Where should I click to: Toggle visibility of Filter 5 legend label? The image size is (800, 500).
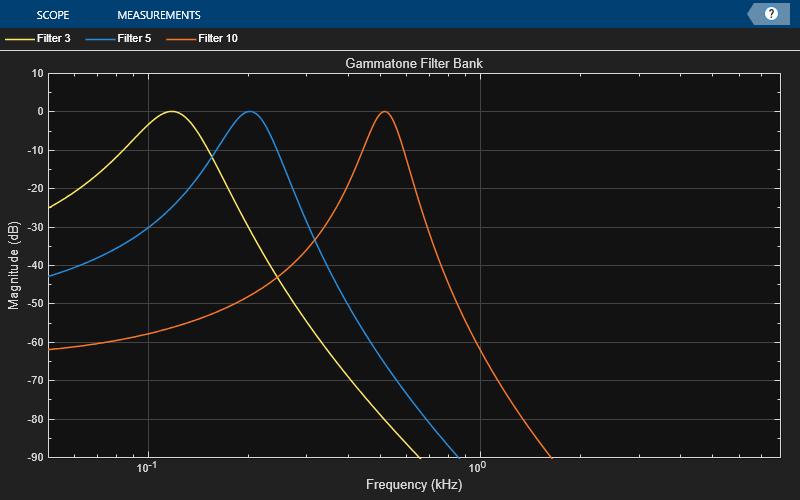click(x=134, y=39)
